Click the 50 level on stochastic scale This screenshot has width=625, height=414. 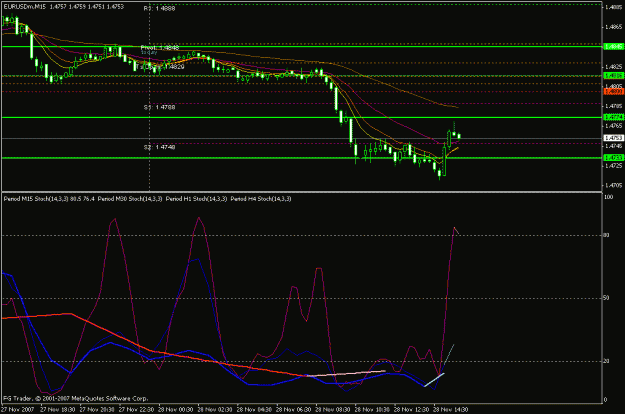coord(607,298)
